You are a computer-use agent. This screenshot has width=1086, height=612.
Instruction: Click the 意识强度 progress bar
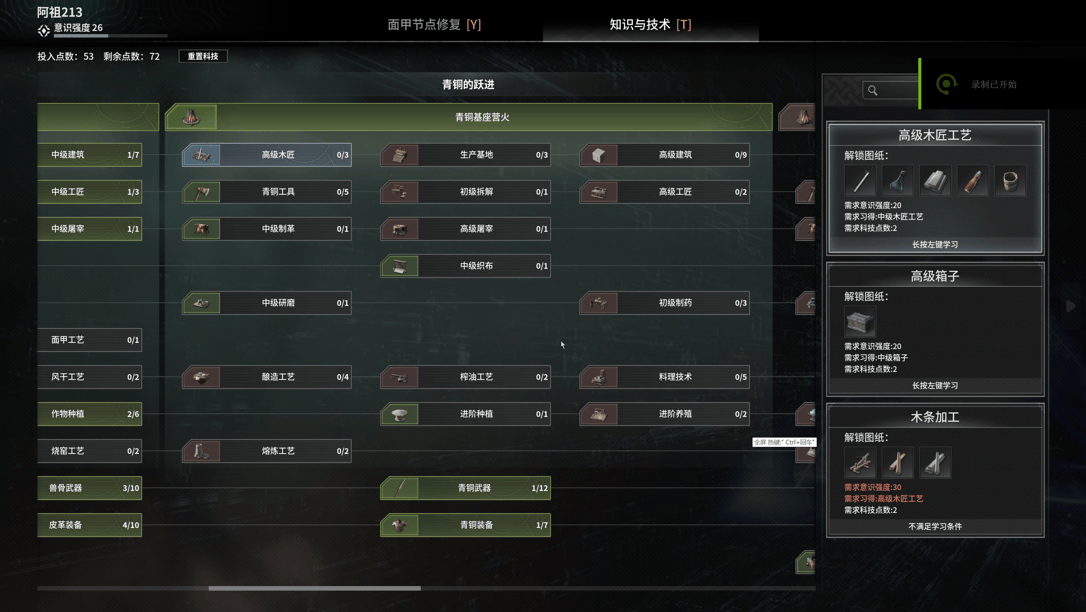[111, 35]
